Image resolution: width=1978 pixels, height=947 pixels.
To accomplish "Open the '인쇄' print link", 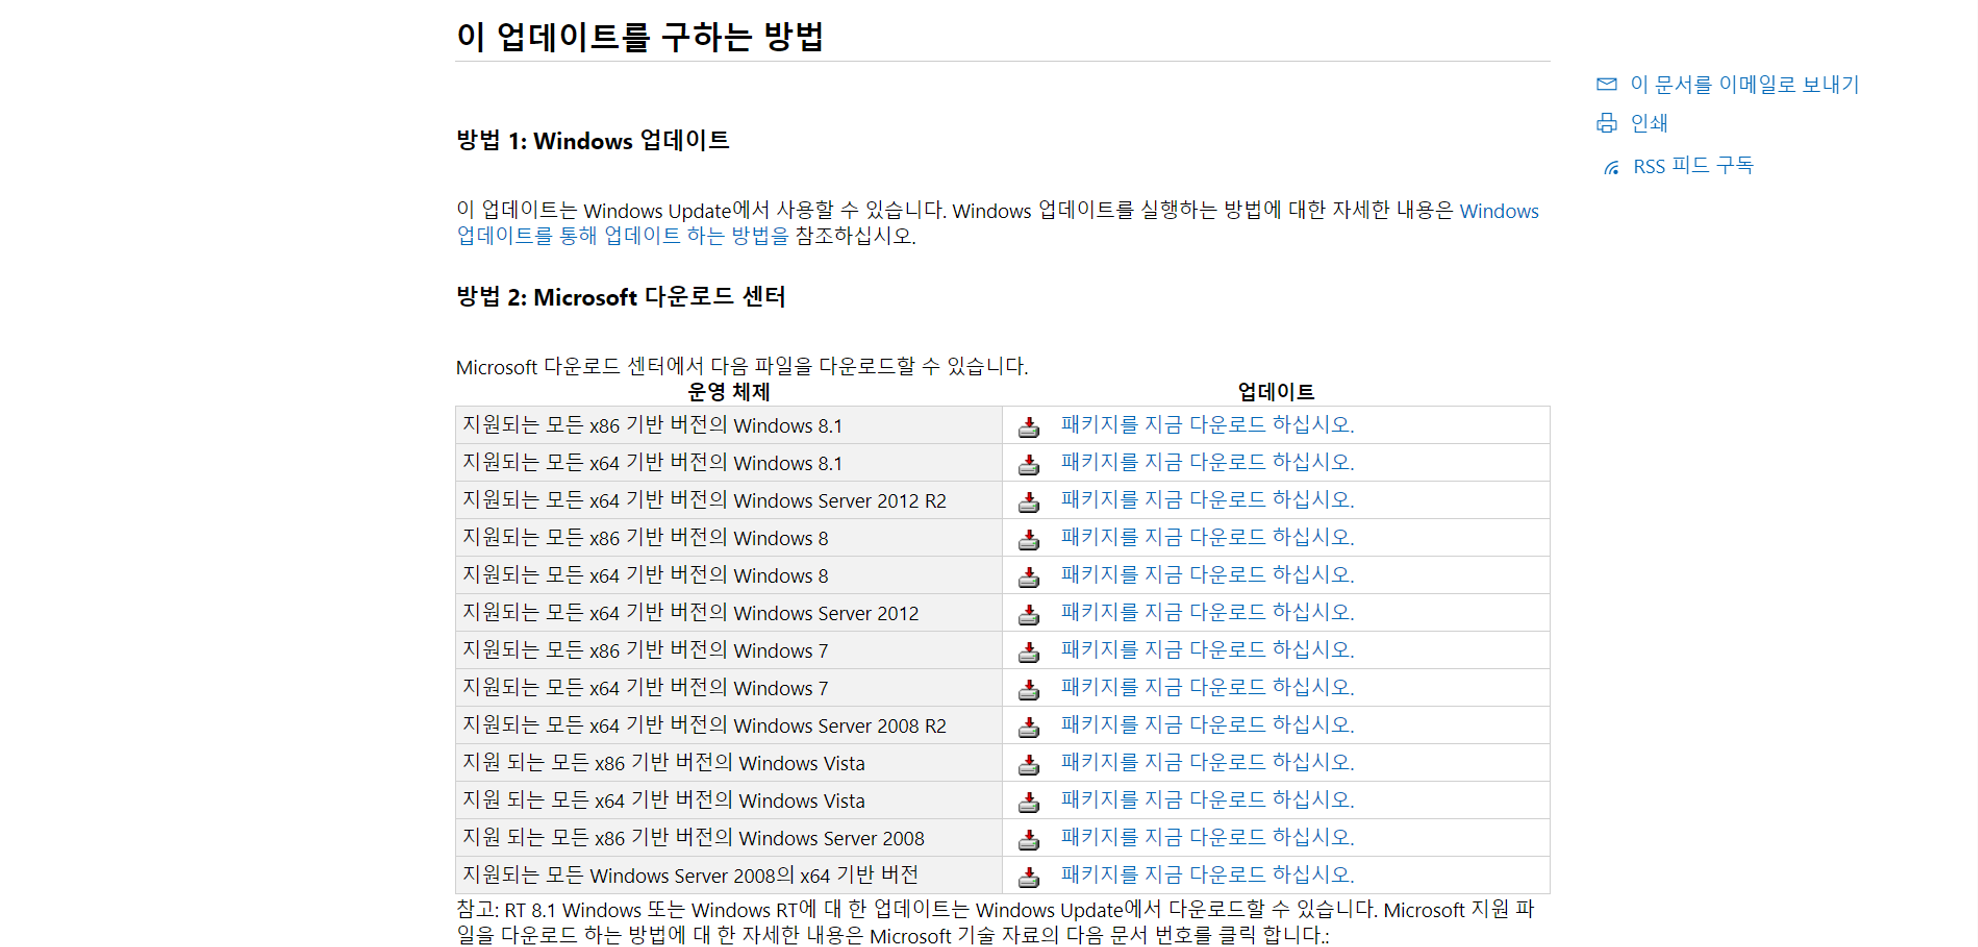I will (1649, 123).
